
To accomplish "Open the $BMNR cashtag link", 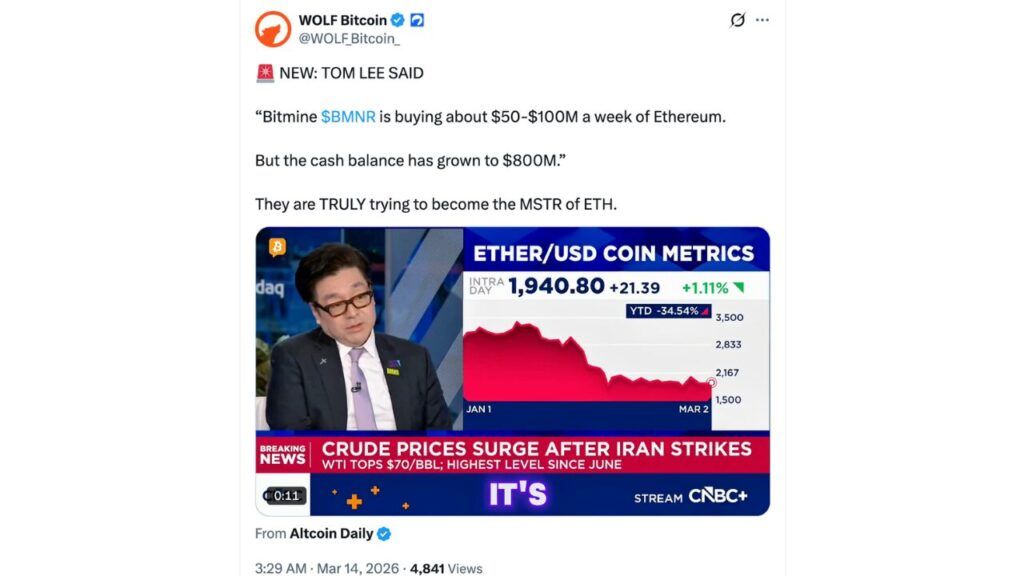I will click(x=348, y=116).
